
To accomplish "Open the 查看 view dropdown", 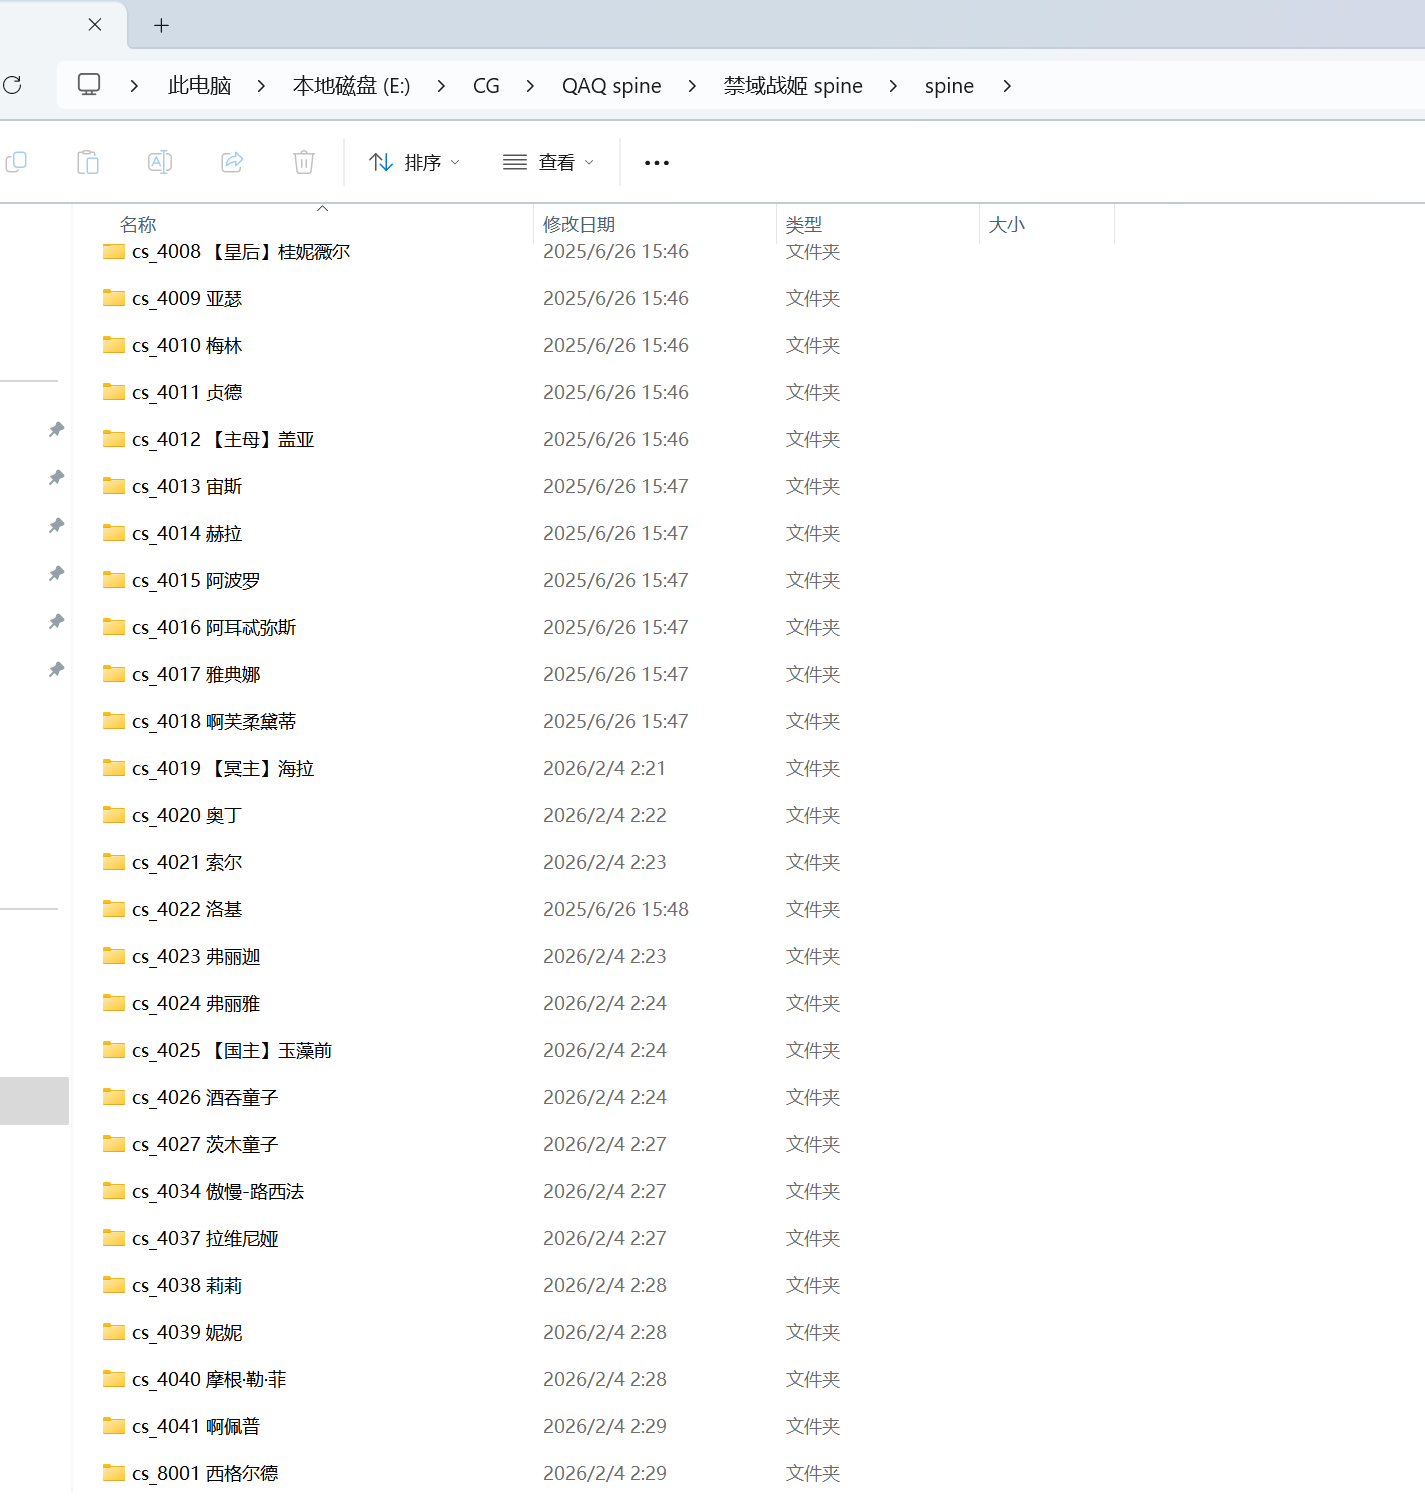I will click(548, 163).
